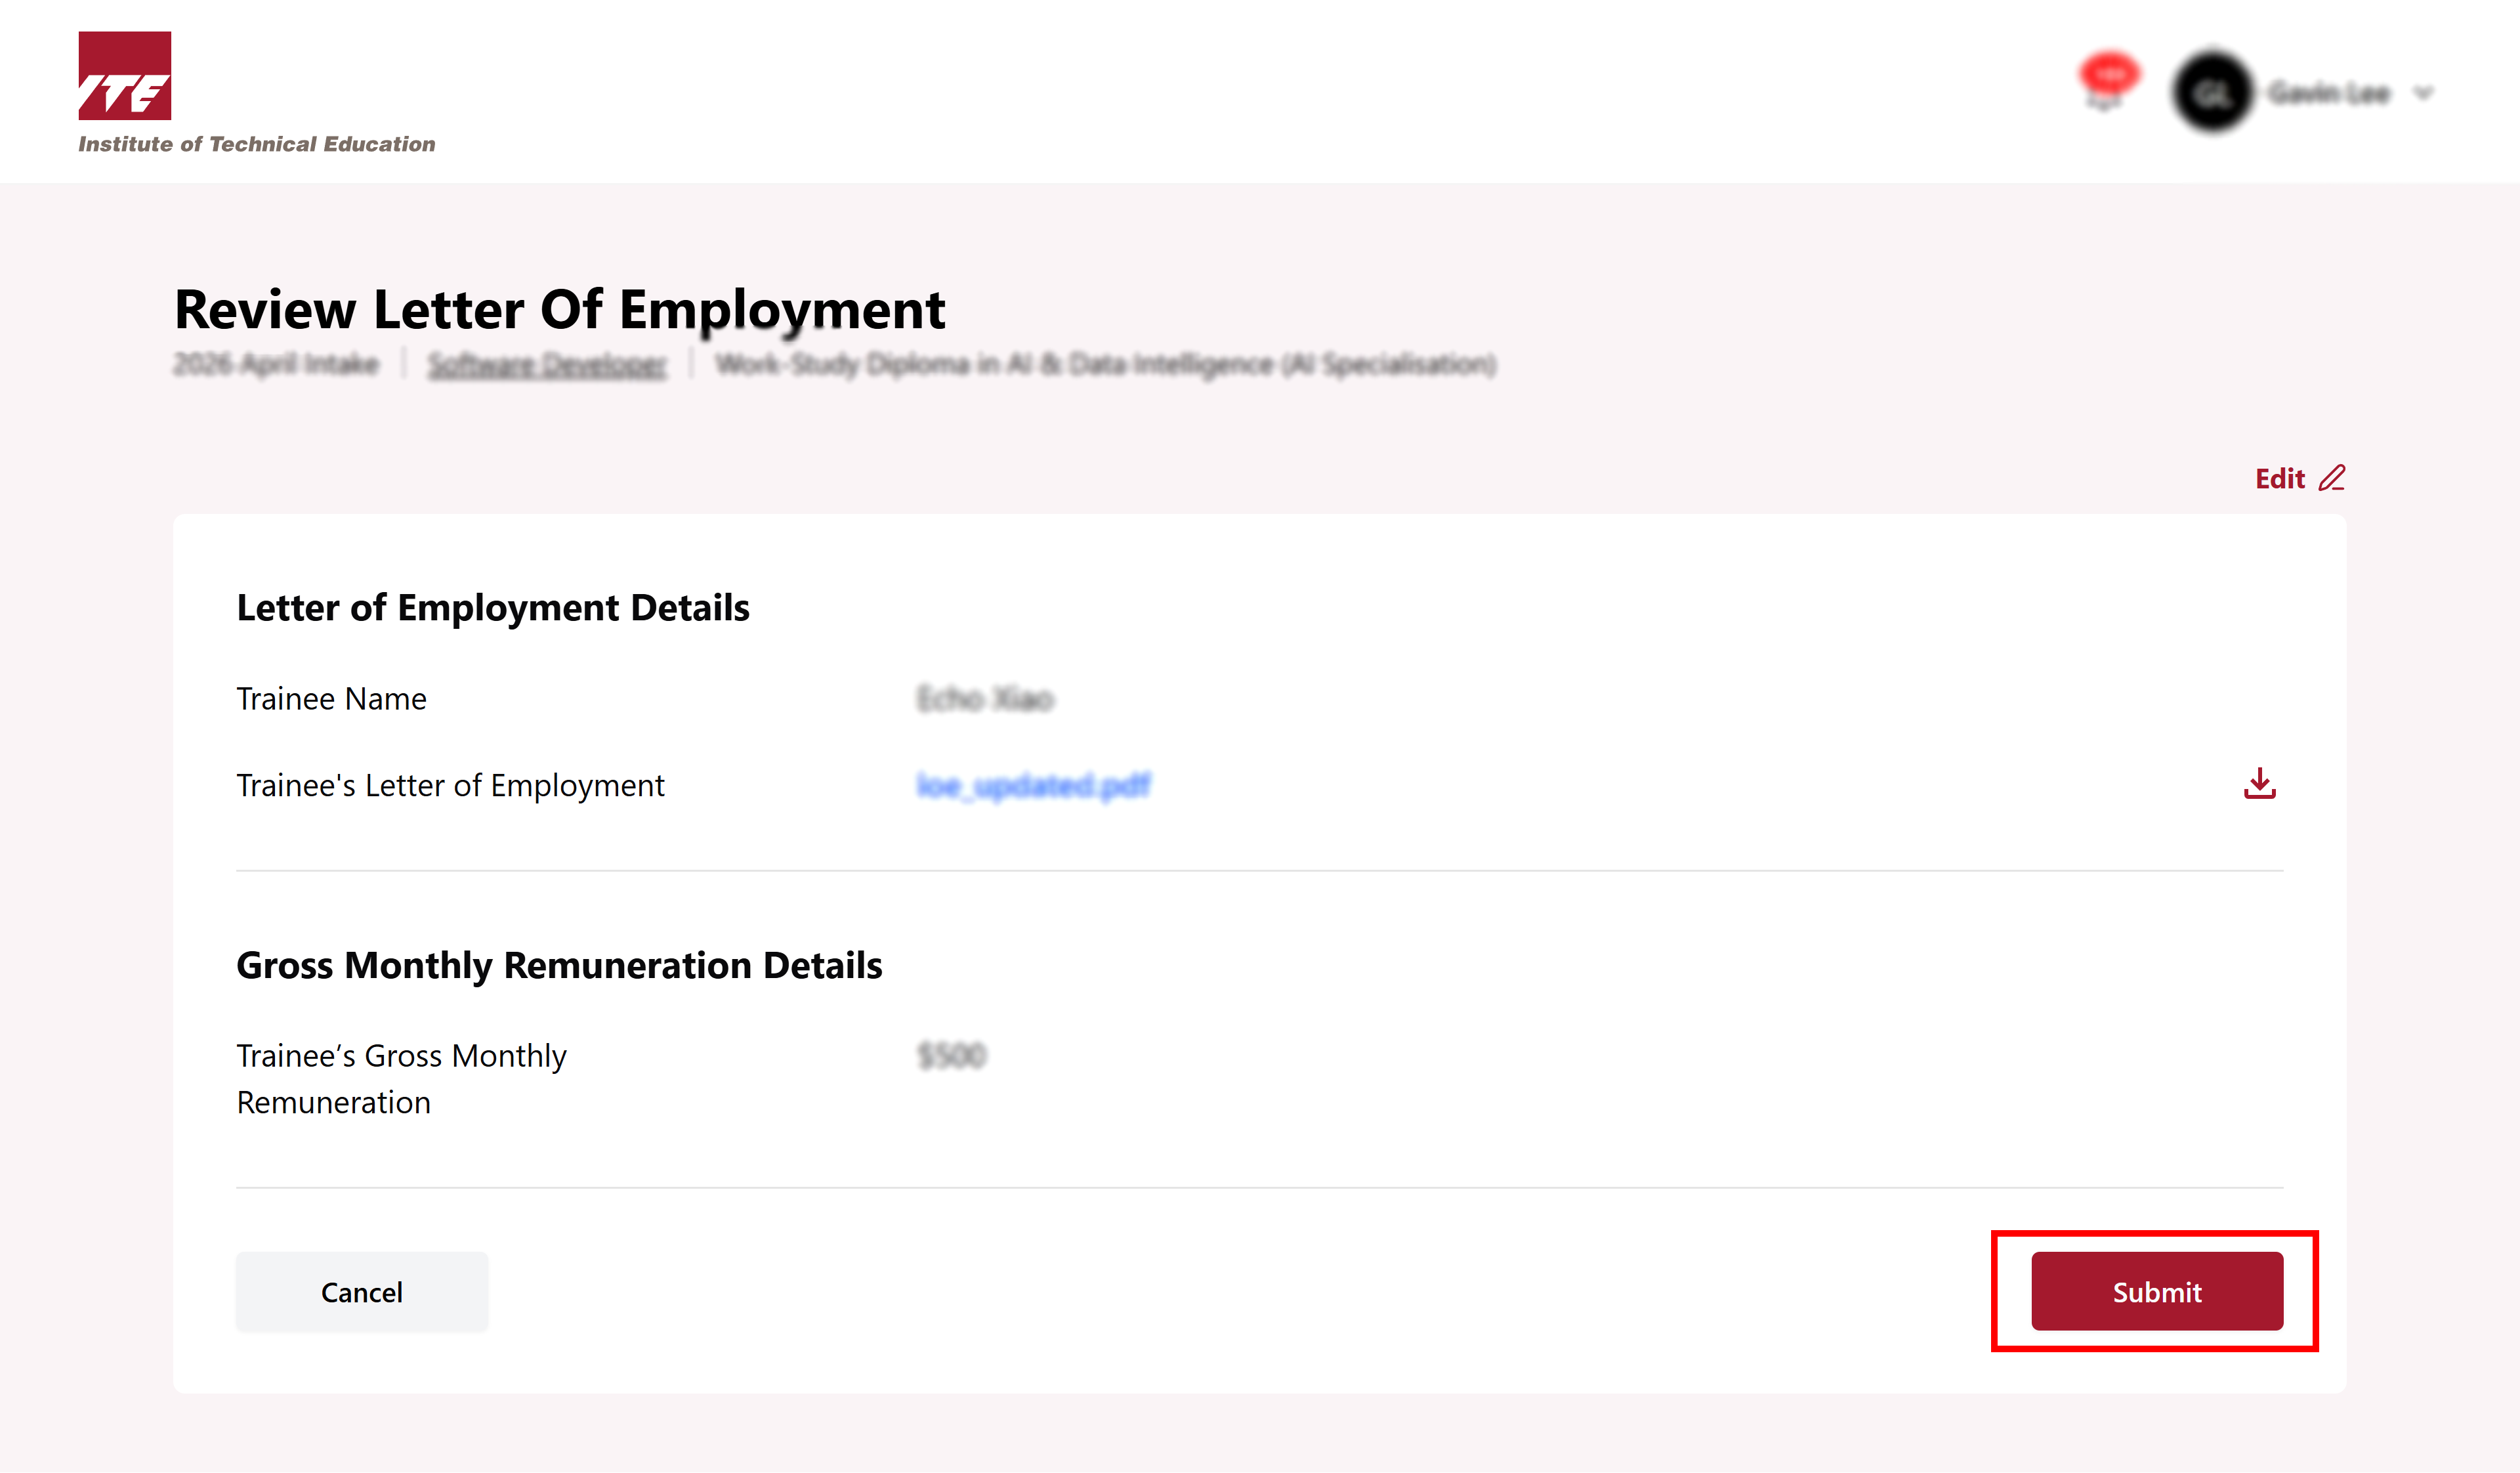The height and width of the screenshot is (1473, 2520).
Task: Open the loe_updated.pdf file link
Action: 1033,786
